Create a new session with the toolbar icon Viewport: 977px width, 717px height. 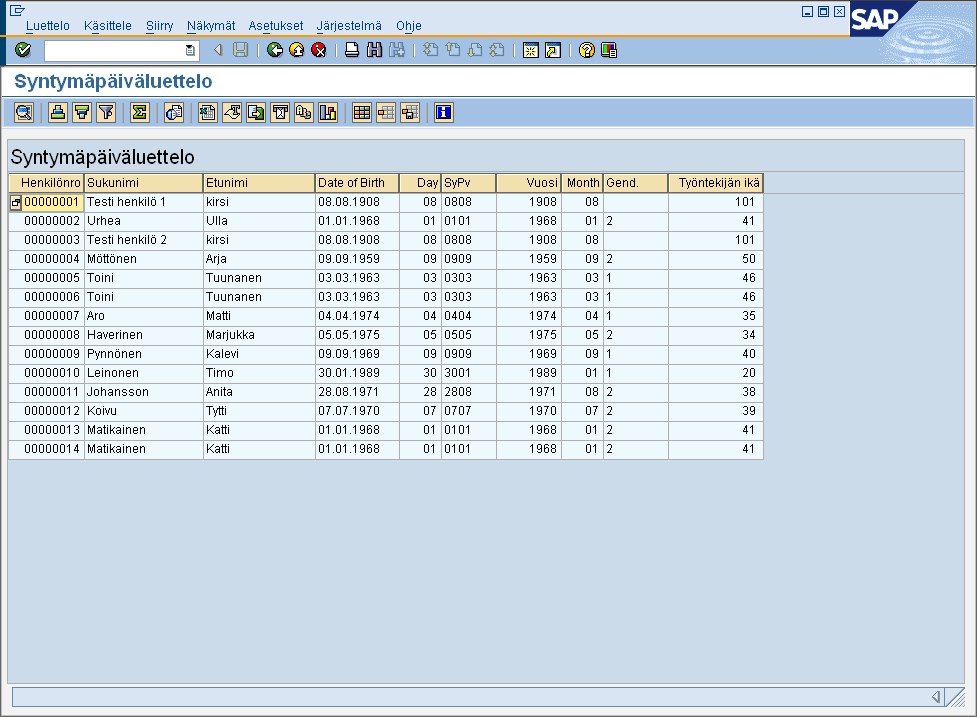pyautogui.click(x=530, y=50)
